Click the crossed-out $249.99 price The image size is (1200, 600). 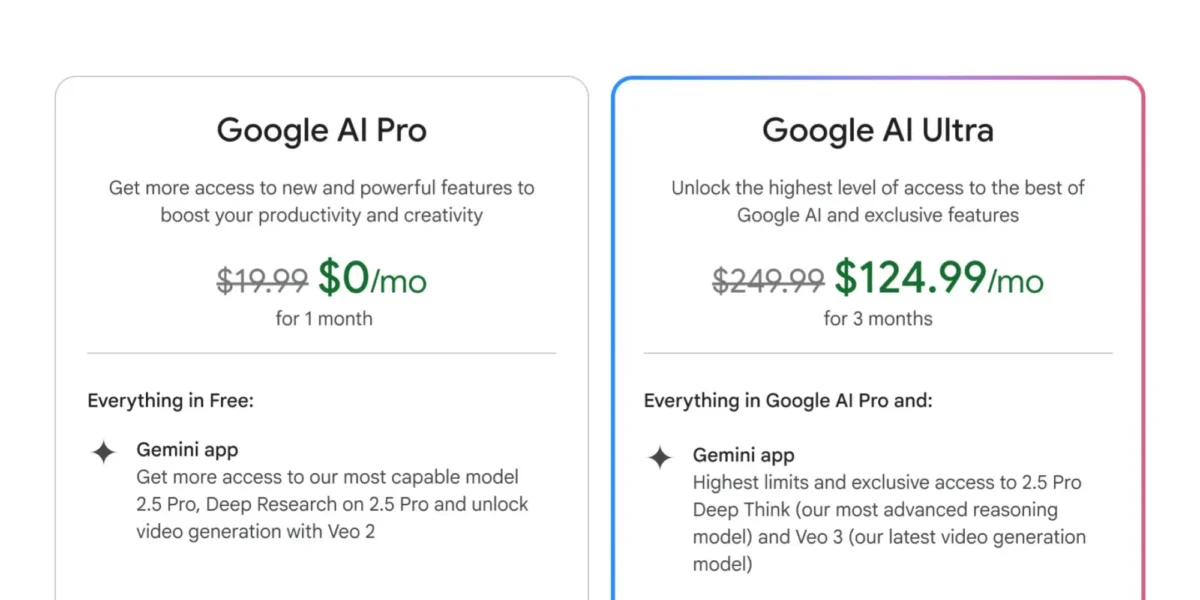tap(768, 281)
